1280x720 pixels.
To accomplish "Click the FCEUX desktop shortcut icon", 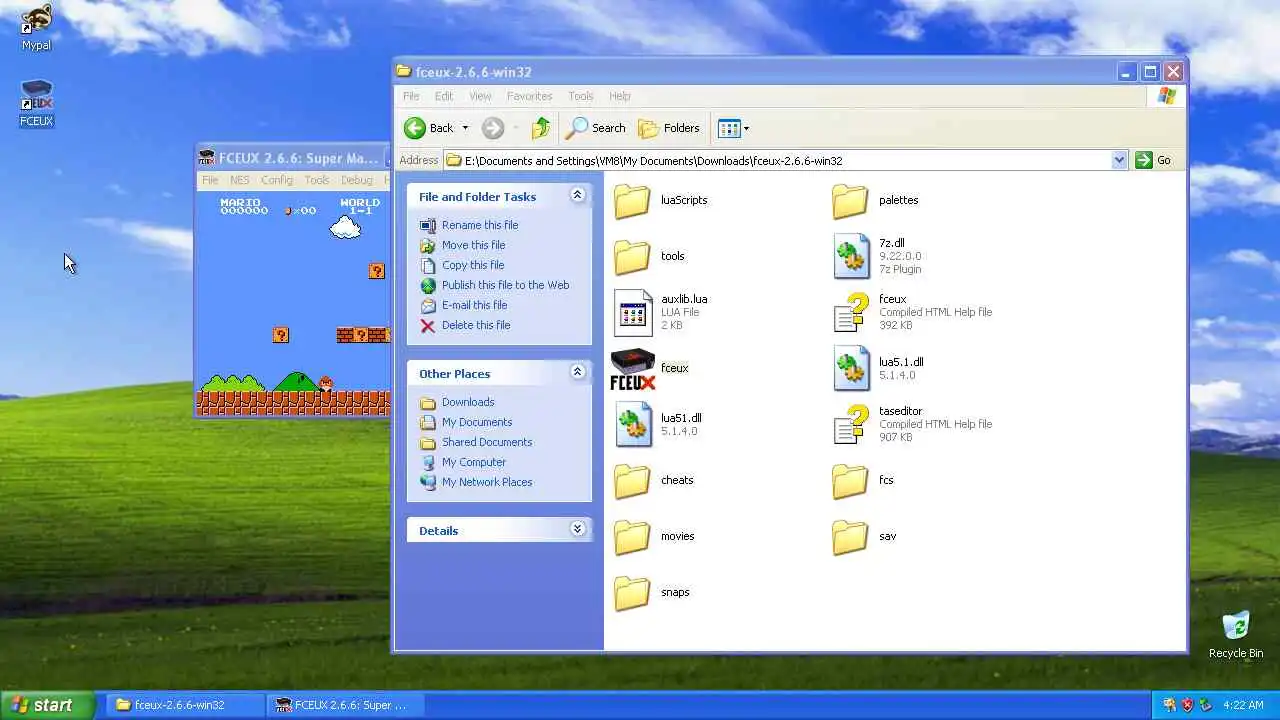I will [x=36, y=97].
